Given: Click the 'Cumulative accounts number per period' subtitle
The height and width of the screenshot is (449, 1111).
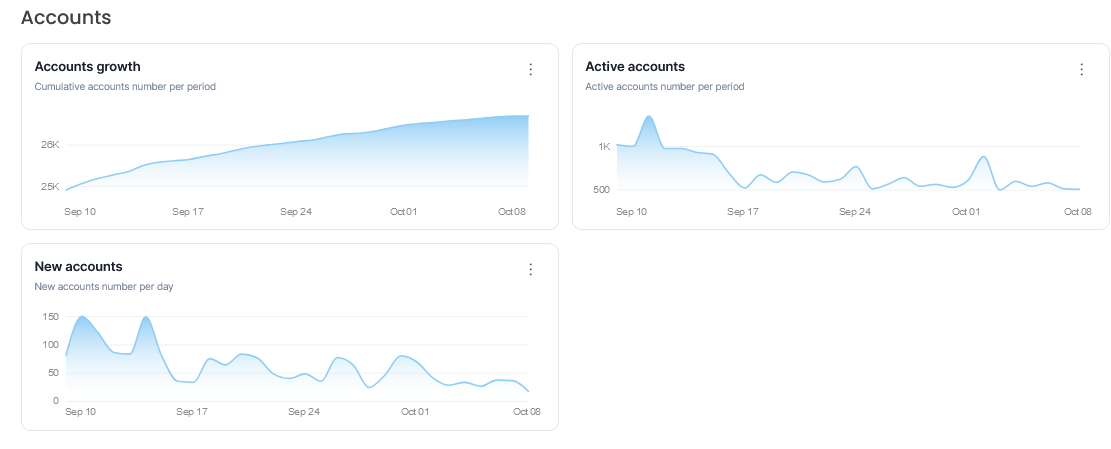Looking at the screenshot, I should [125, 87].
